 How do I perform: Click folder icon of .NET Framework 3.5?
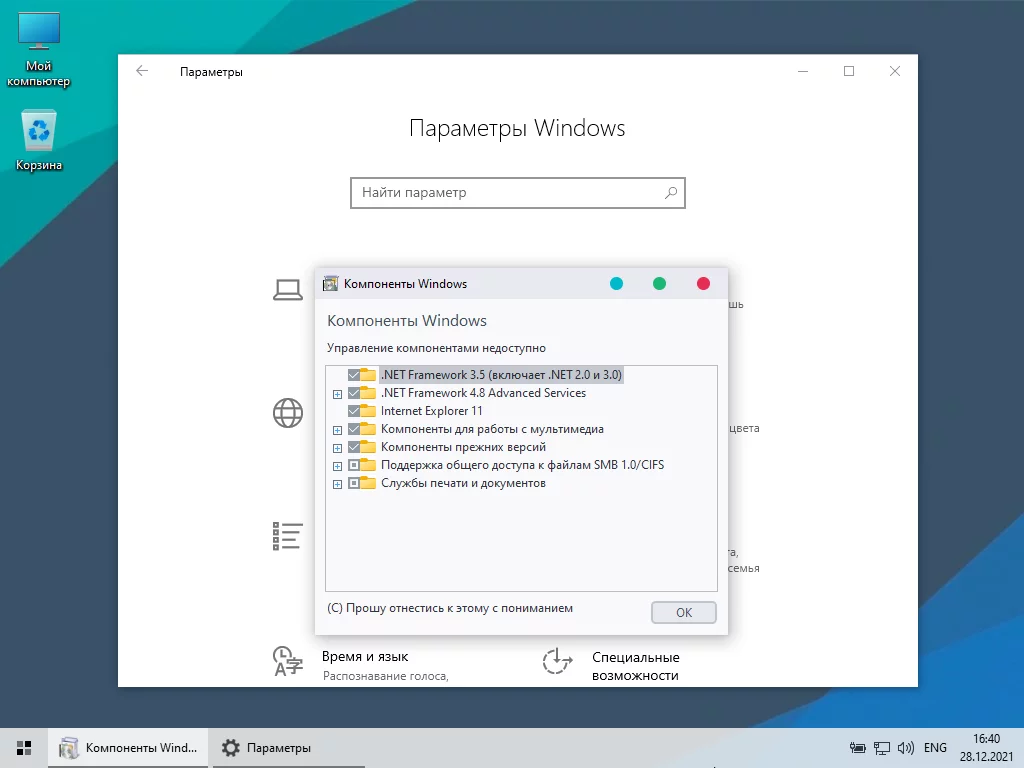pos(368,375)
